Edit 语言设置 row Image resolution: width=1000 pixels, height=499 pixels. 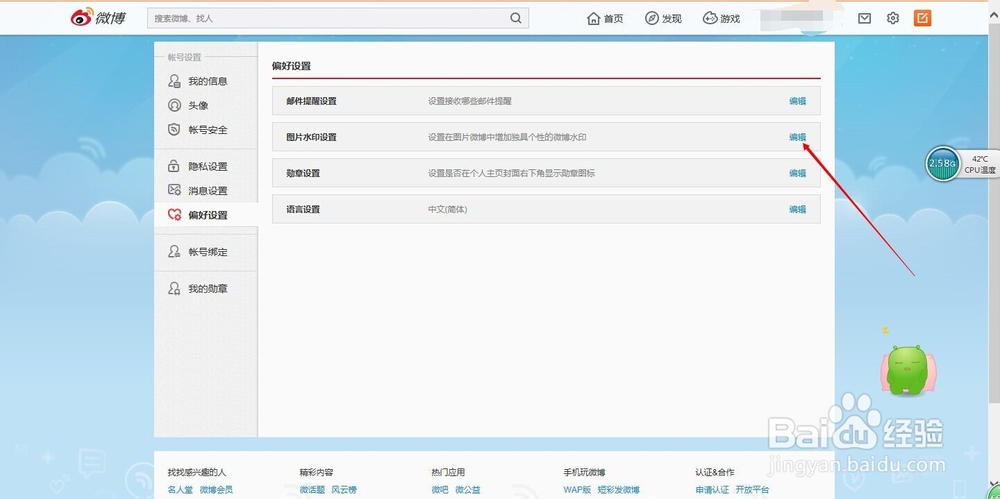[x=797, y=209]
